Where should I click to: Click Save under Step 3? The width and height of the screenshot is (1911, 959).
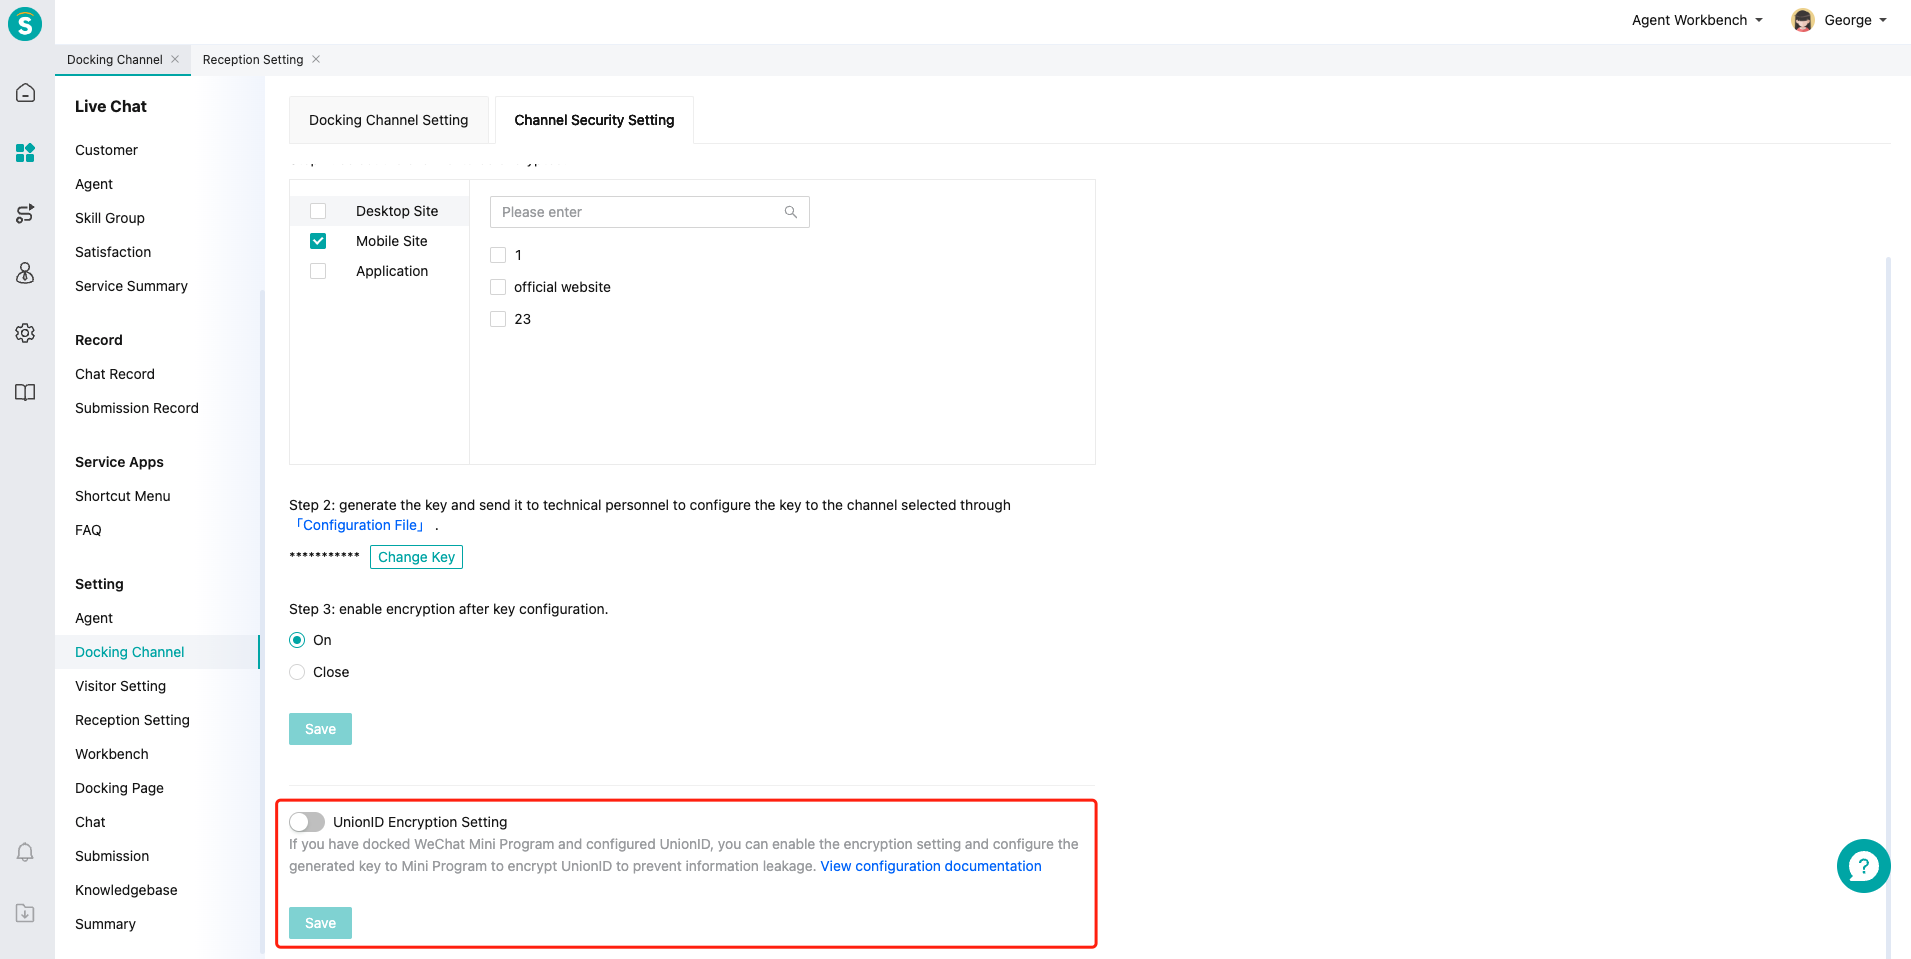coord(320,729)
